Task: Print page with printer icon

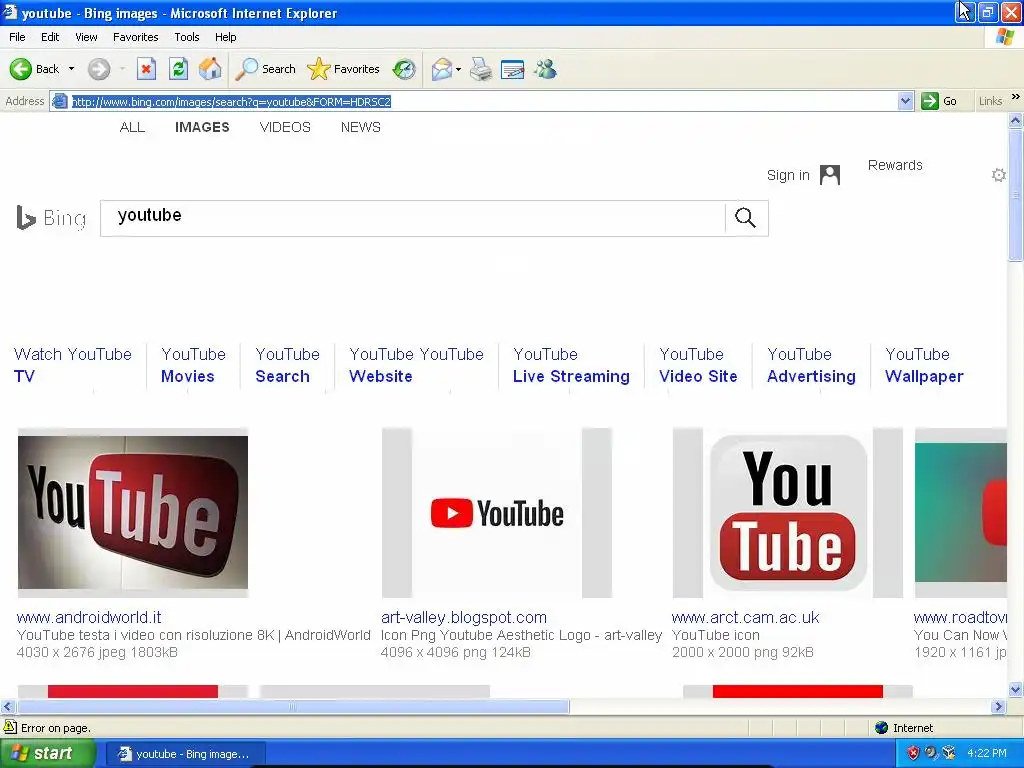Action: [481, 69]
